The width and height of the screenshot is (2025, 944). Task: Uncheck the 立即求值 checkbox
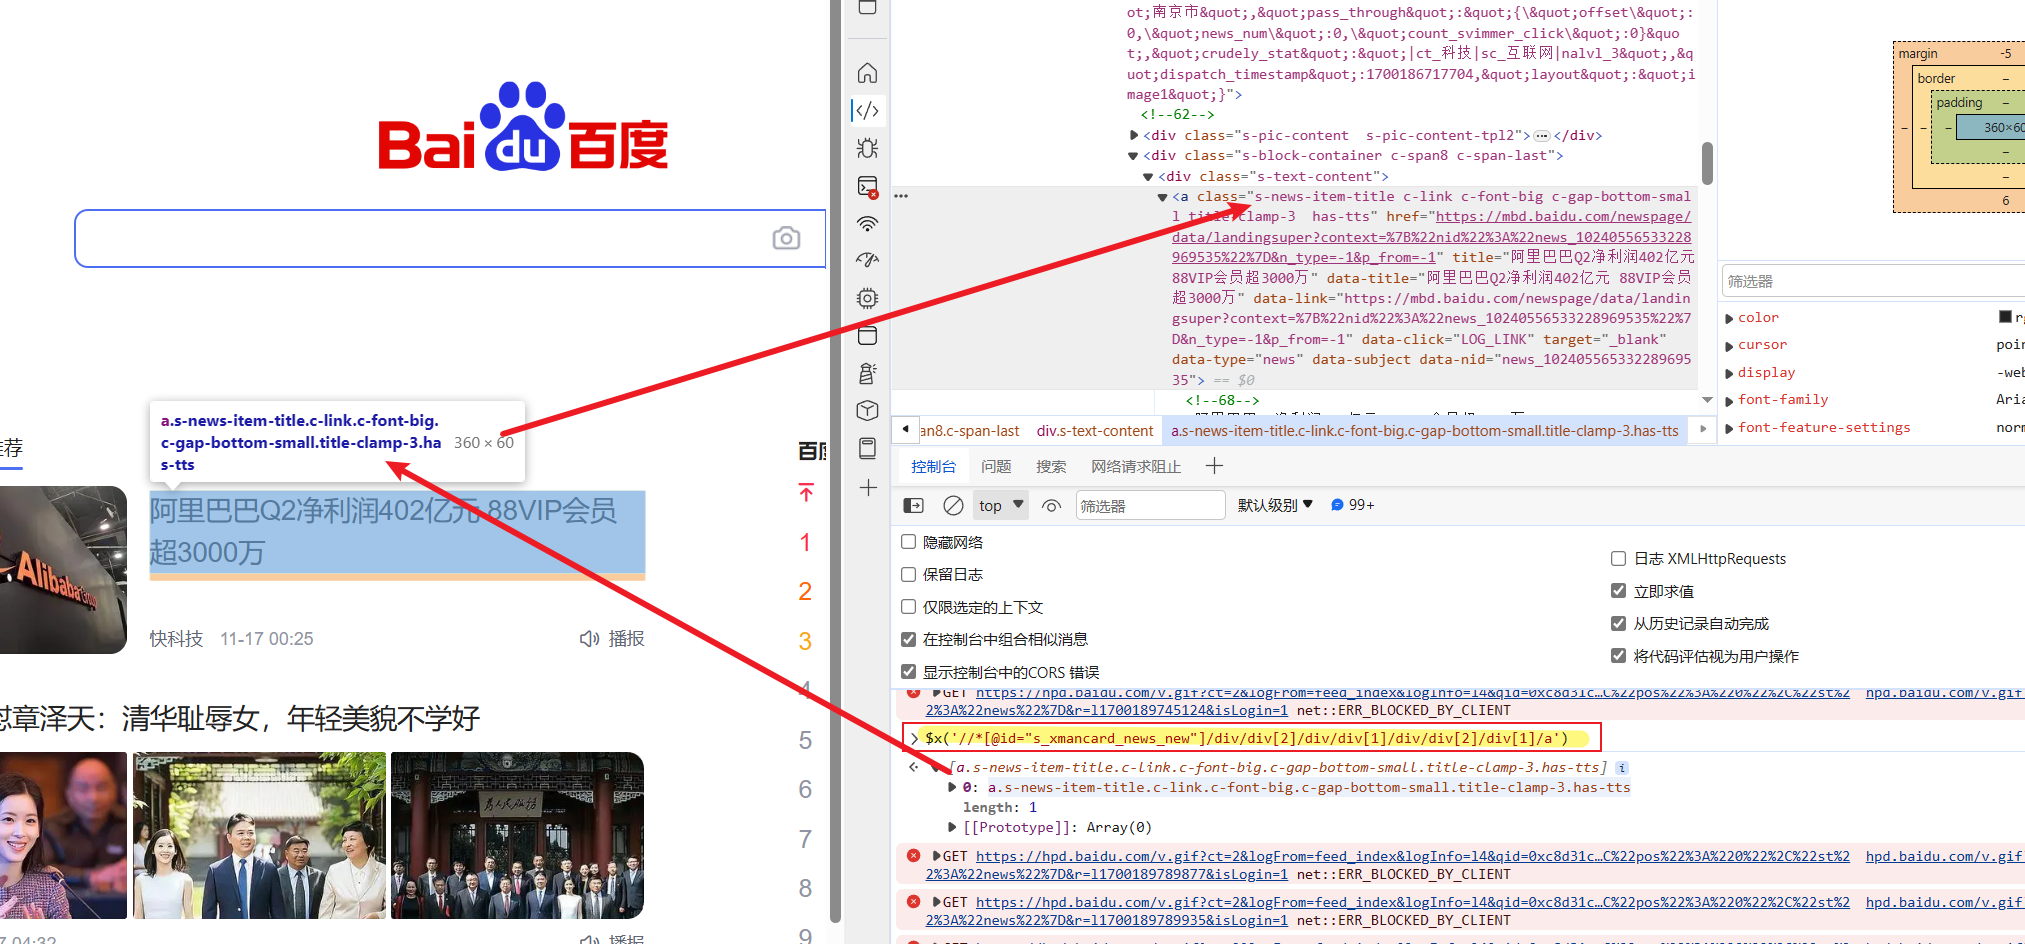tap(1618, 591)
